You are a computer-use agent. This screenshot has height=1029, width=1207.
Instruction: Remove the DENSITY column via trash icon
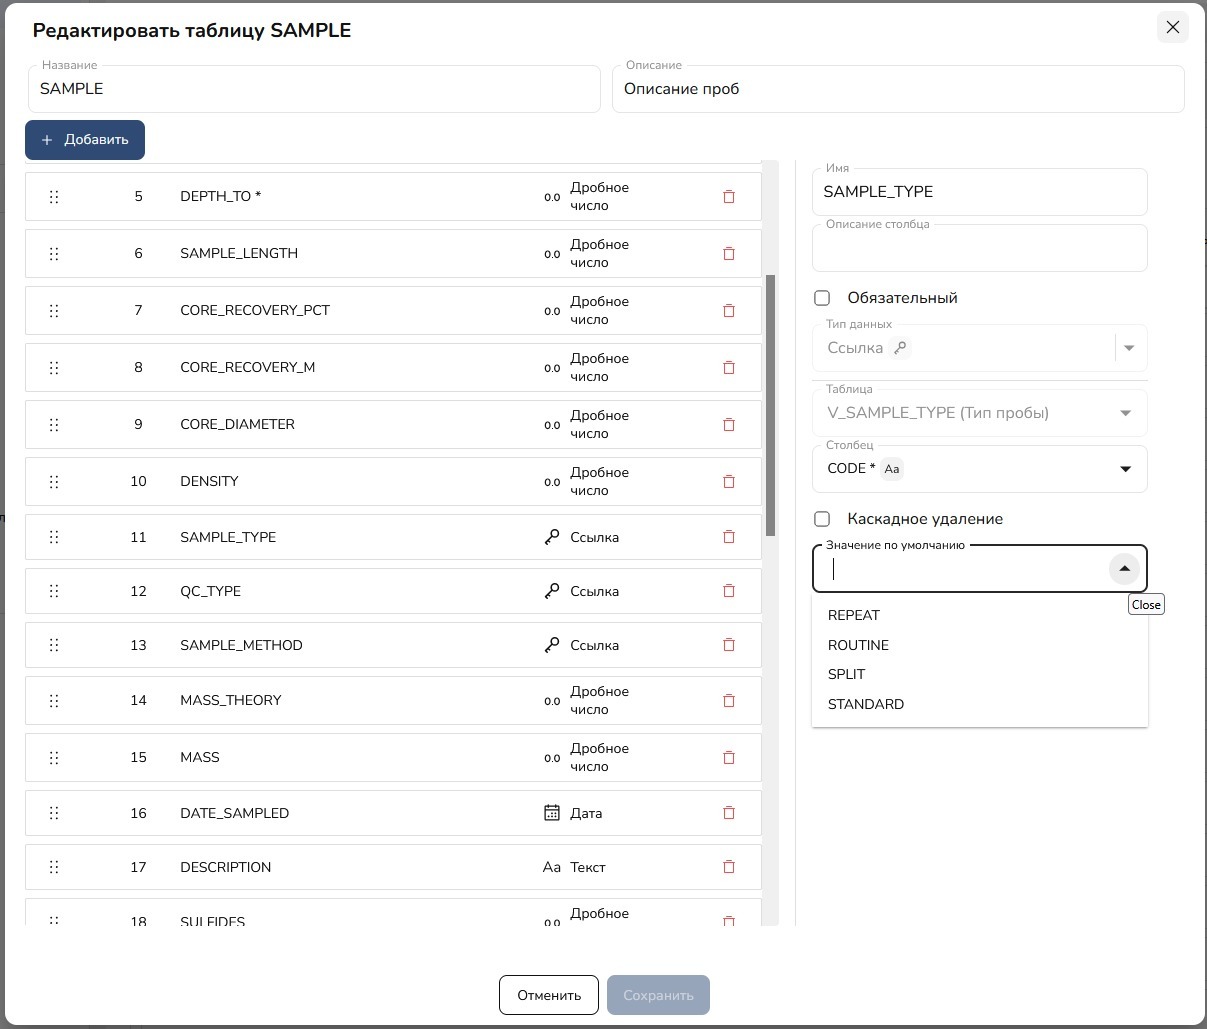(729, 482)
